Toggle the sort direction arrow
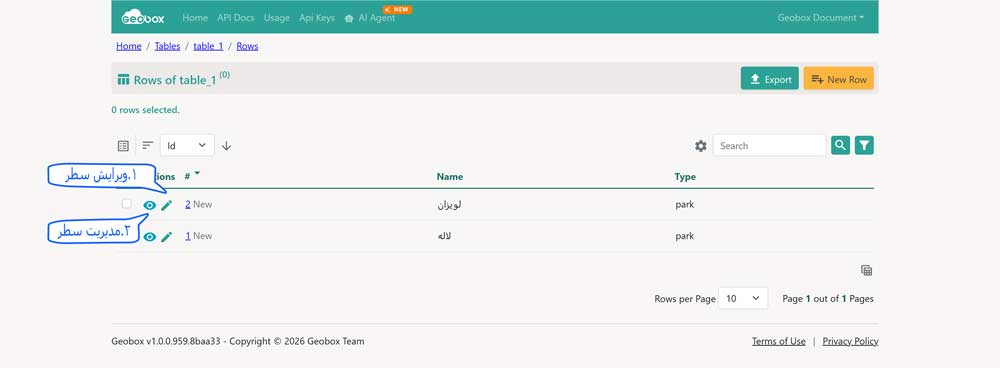Viewport: 1000px width, 368px height. tap(226, 145)
